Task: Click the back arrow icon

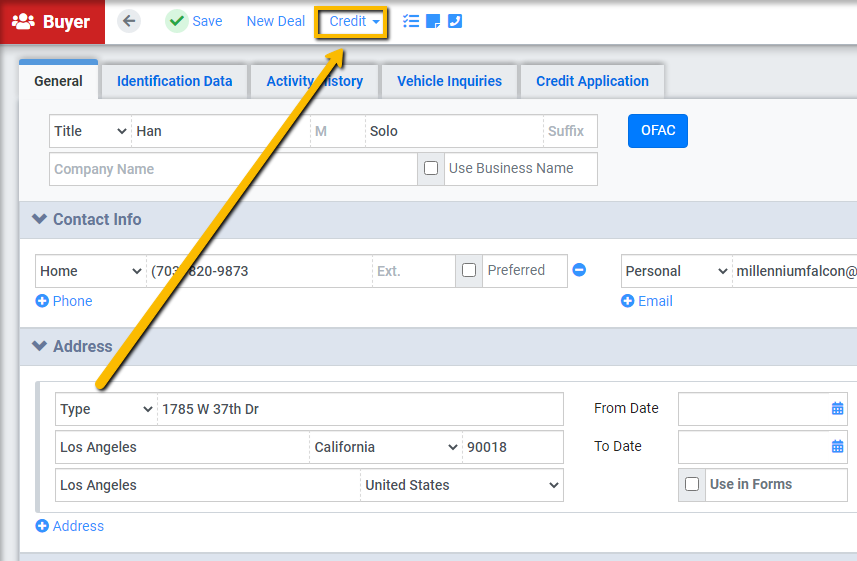Action: (129, 21)
